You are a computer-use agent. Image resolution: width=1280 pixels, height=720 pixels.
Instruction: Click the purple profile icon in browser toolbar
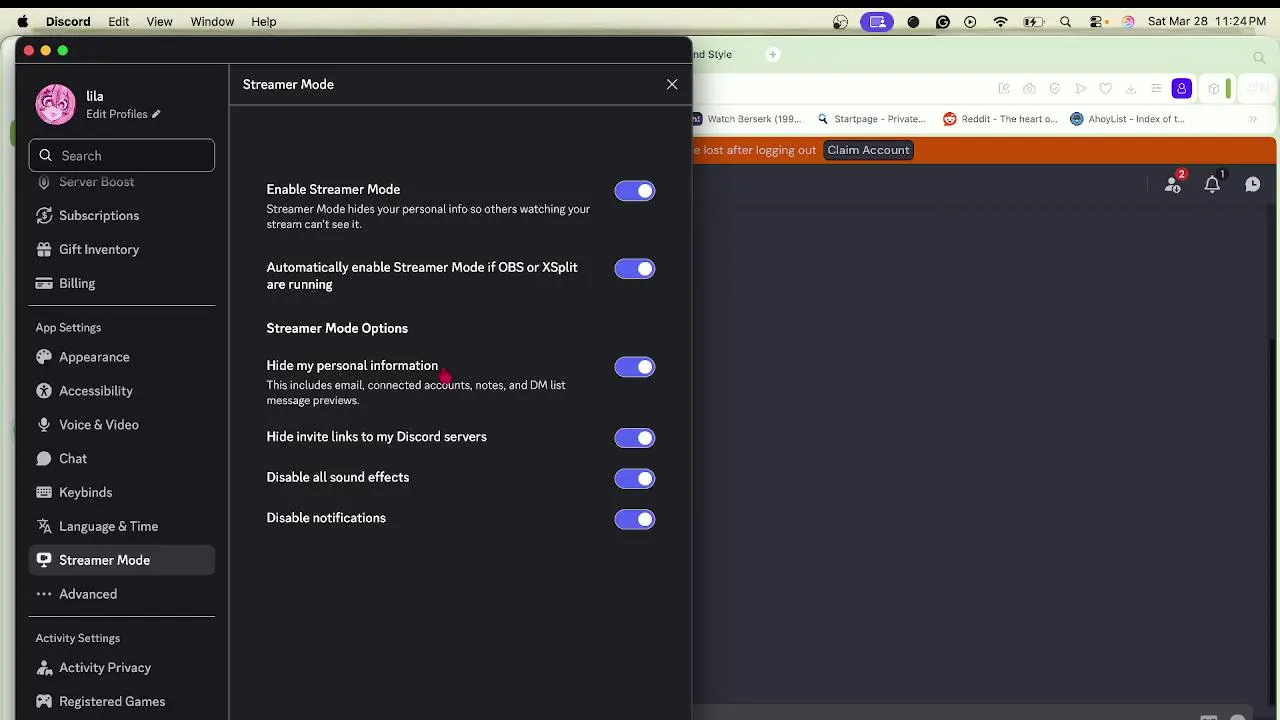tap(1182, 89)
